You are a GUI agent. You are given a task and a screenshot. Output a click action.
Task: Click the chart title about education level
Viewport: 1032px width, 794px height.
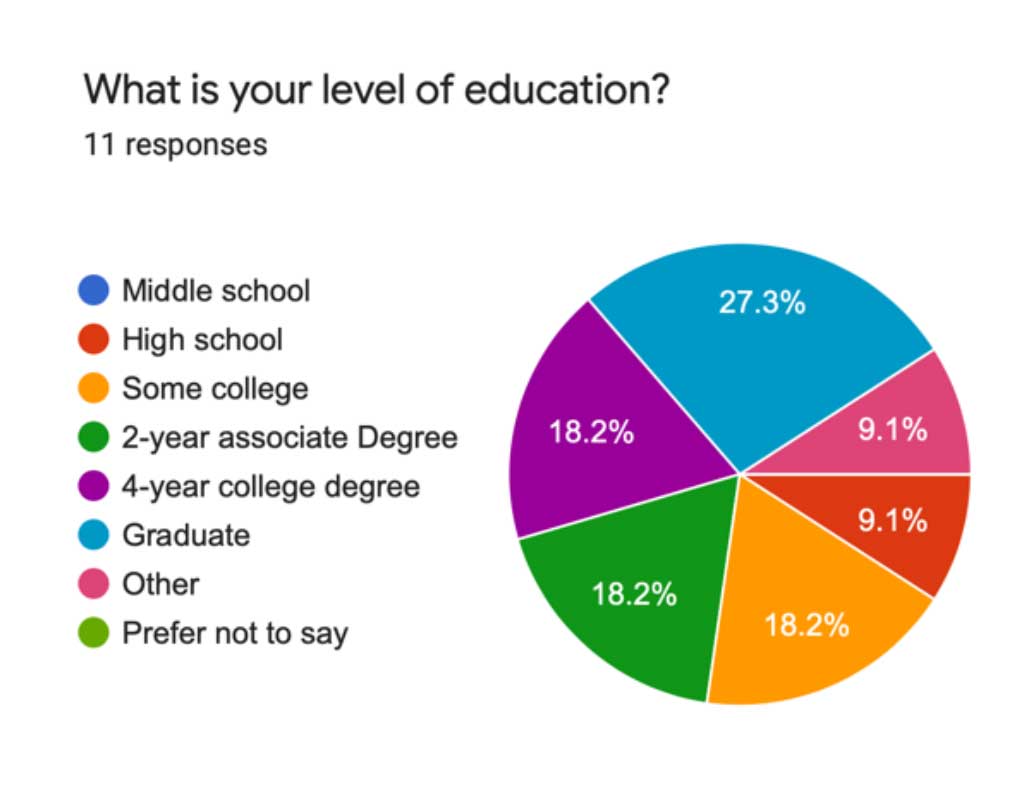376,90
